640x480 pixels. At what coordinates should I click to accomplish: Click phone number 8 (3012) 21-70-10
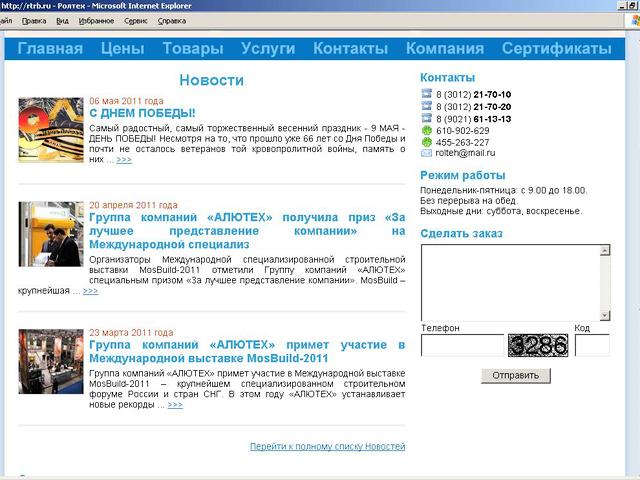coord(473,95)
